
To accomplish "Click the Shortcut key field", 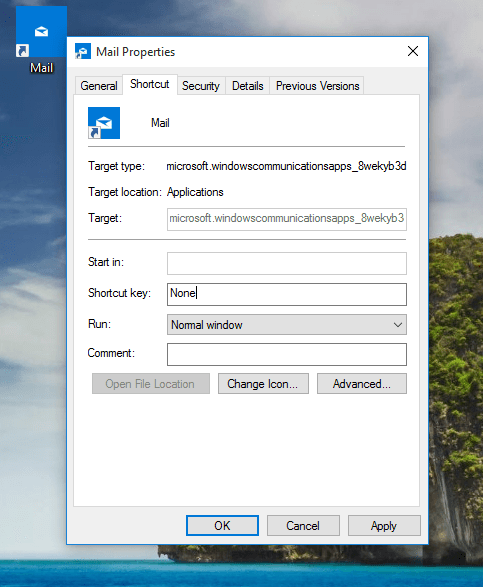I will click(x=286, y=294).
